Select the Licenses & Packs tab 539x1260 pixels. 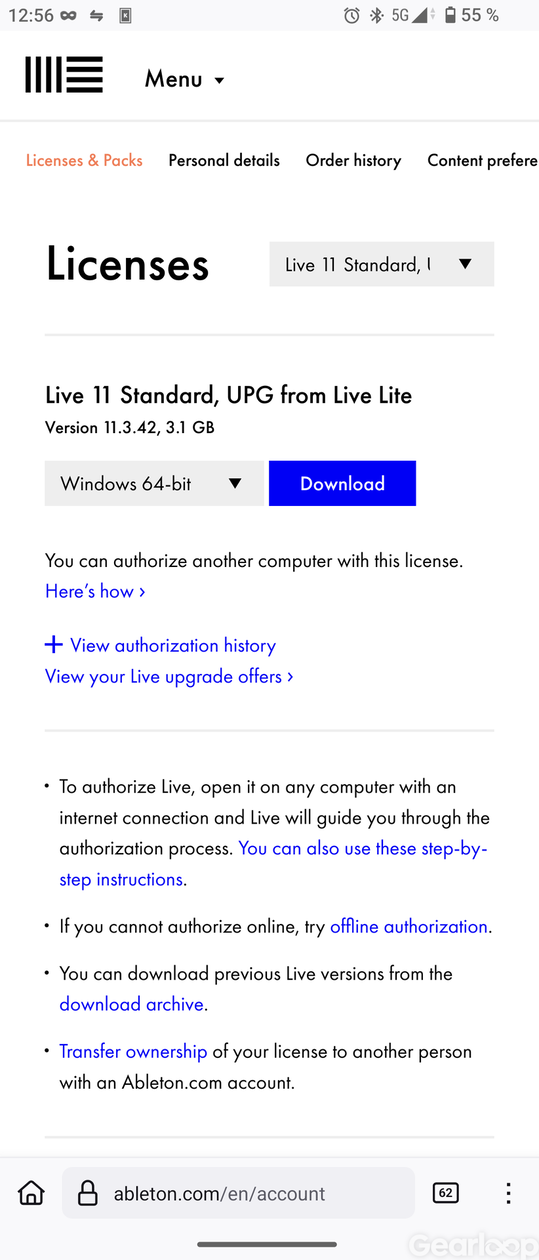(84, 160)
